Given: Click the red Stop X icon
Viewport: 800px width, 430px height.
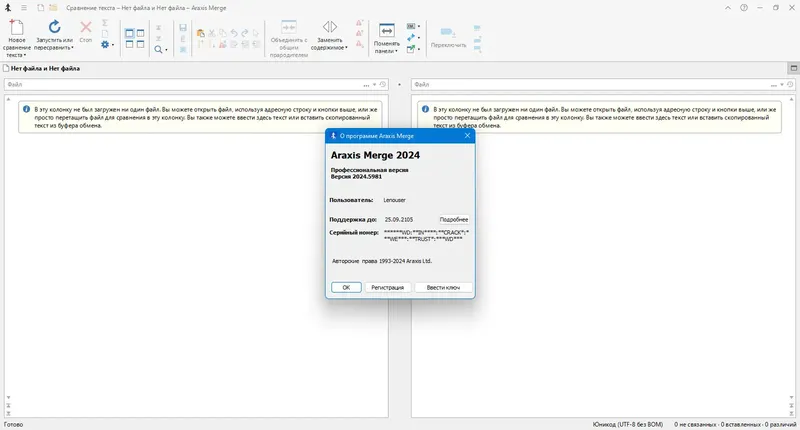Looking at the screenshot, I should [x=86, y=27].
